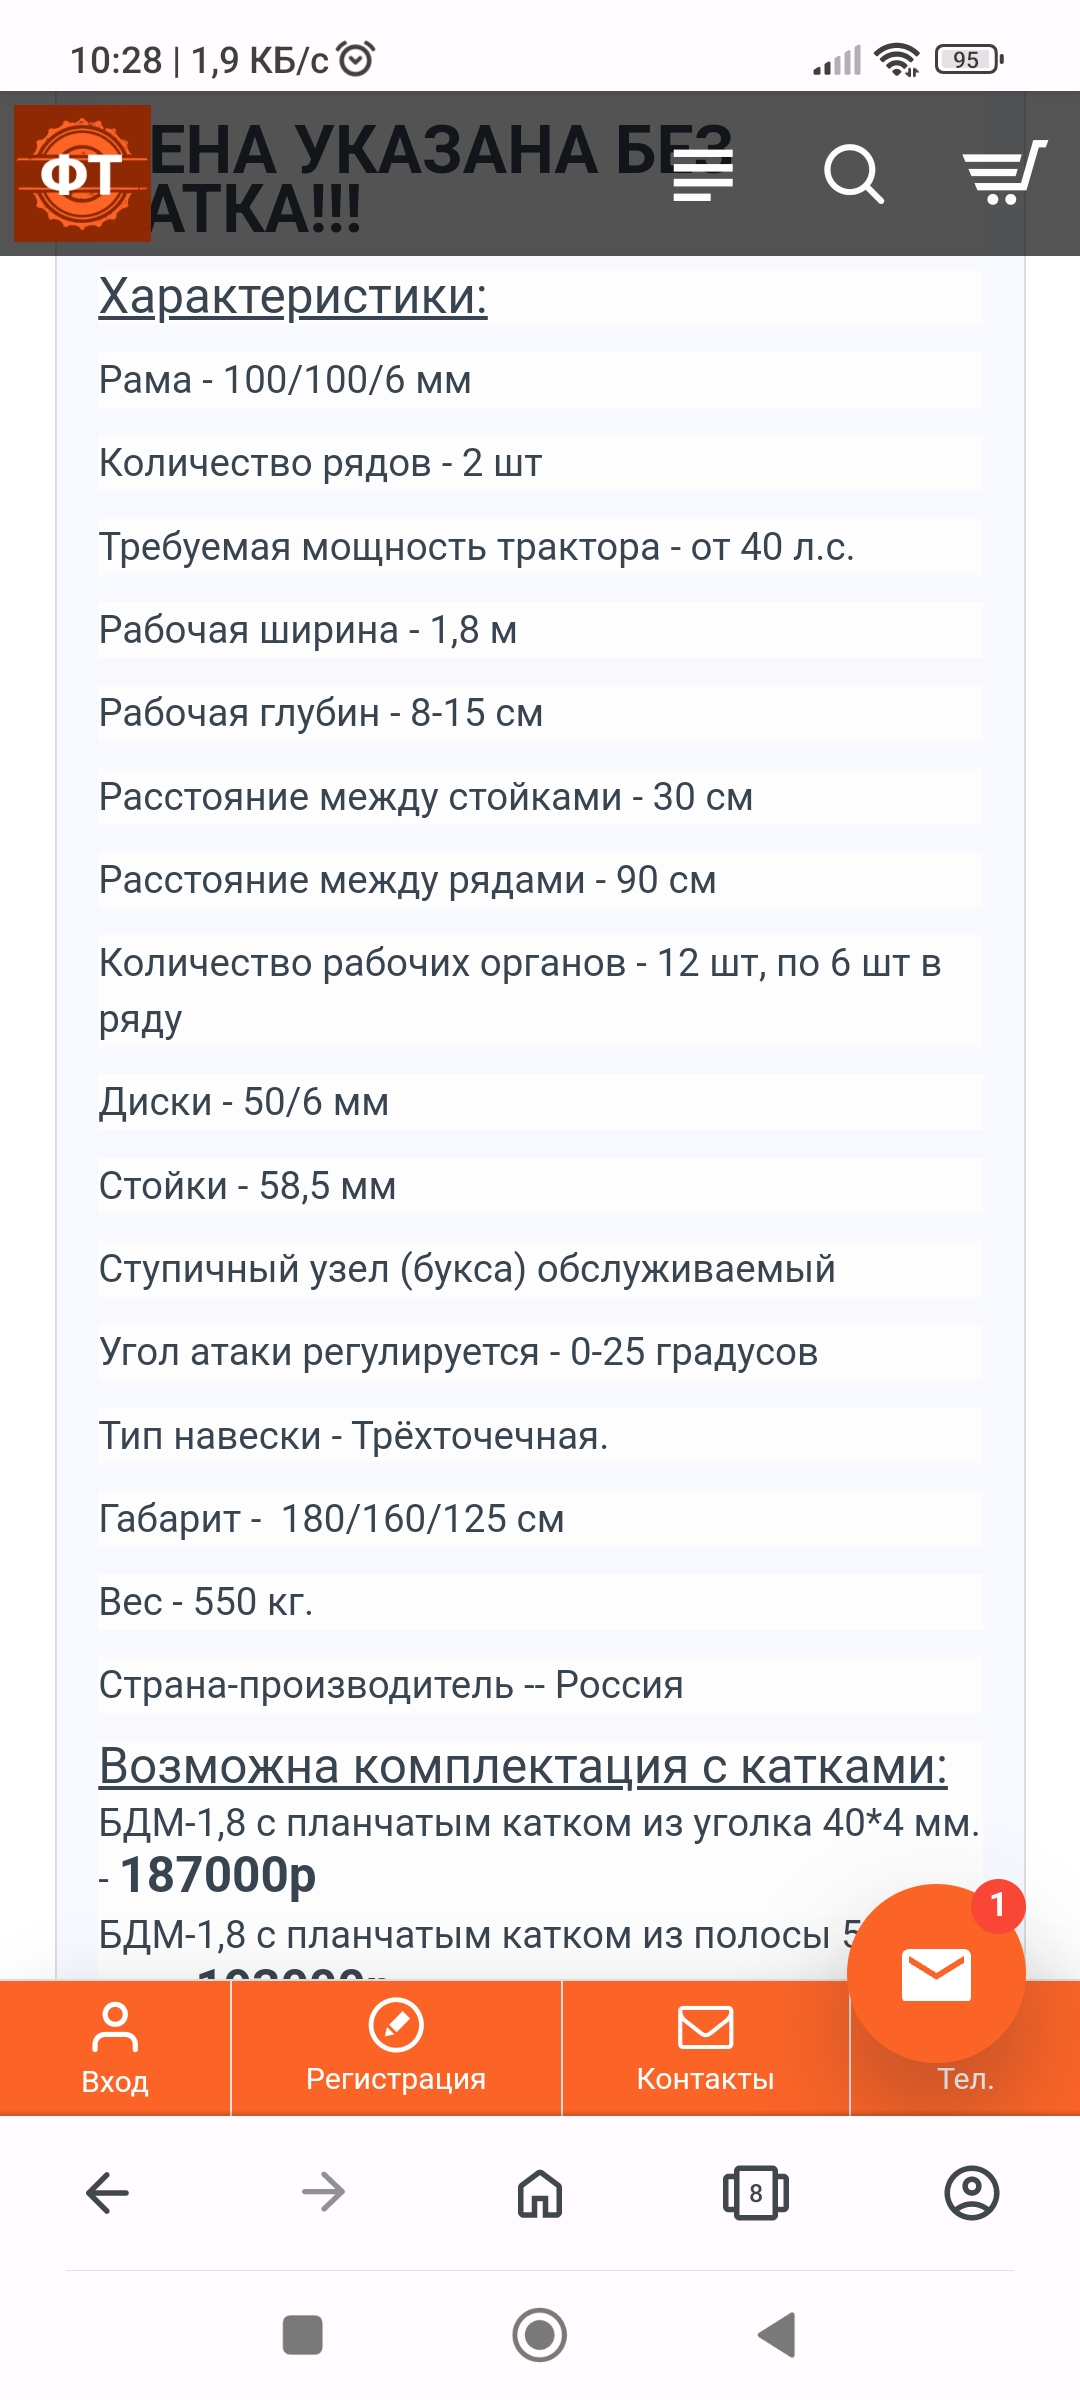
Task: Open the shopping cart icon
Action: 1003,174
